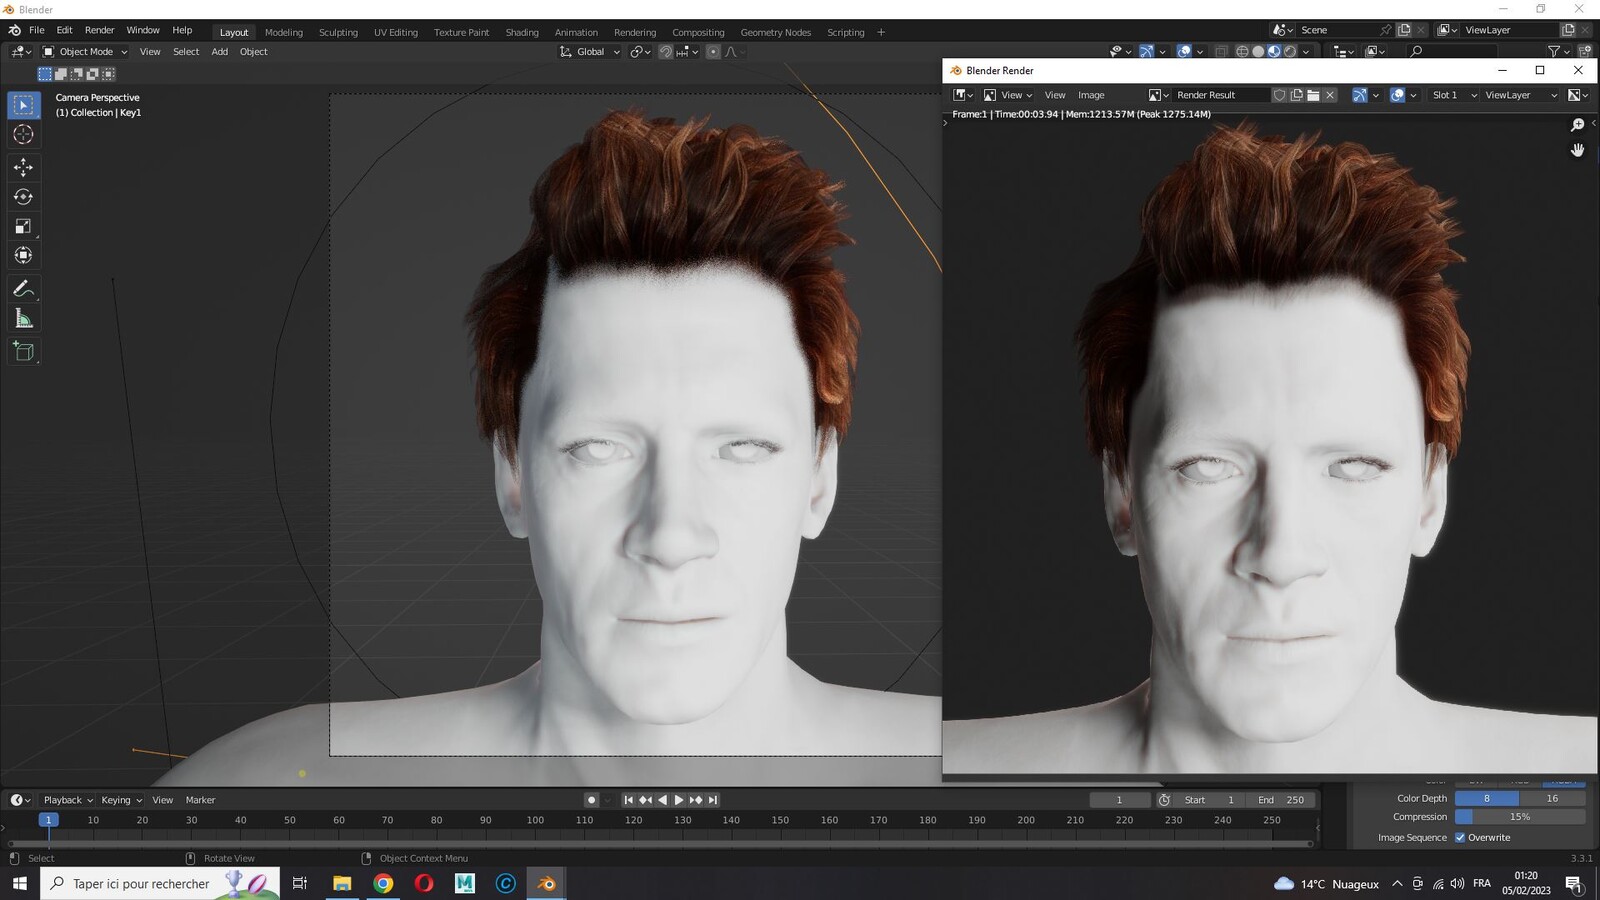This screenshot has height=900, width=1600.
Task: Click the hand pan icon in the render window
Action: [x=1578, y=150]
